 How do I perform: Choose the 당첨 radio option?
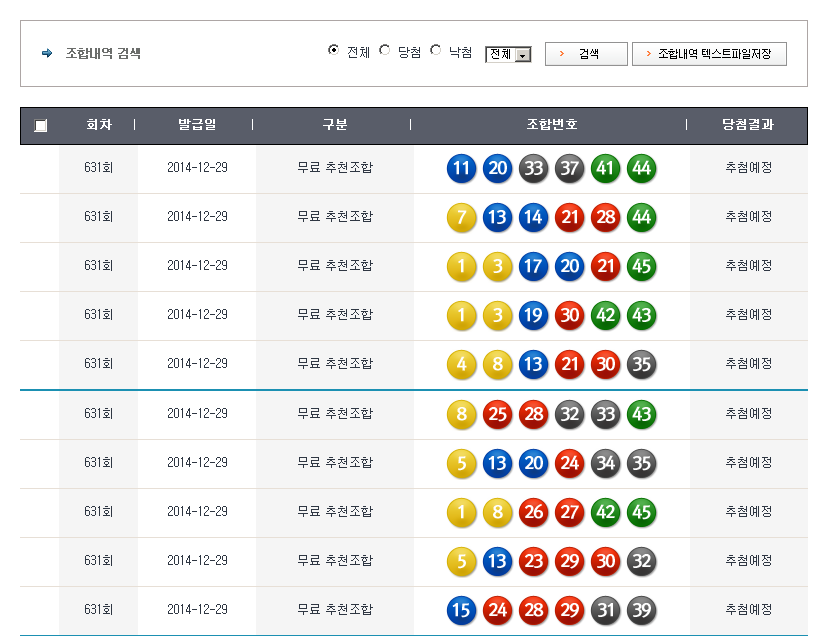click(385, 50)
